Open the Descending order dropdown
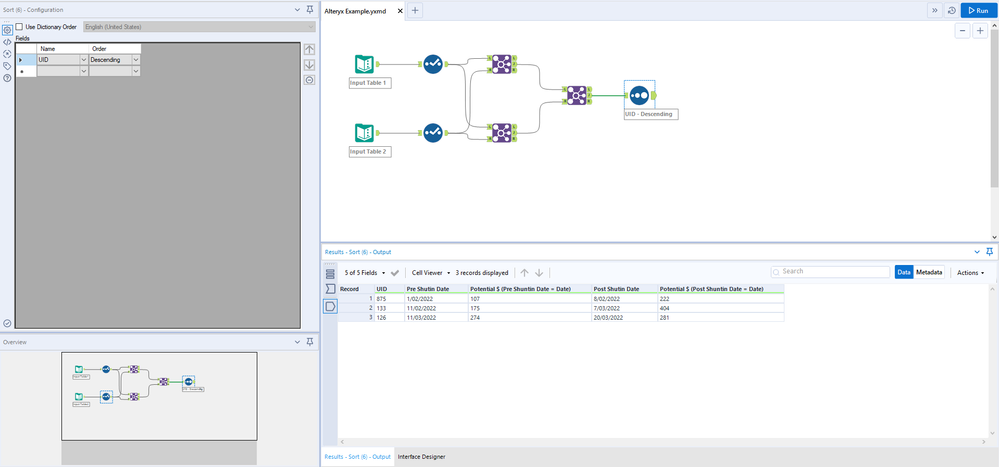The image size is (999, 467). tap(136, 60)
